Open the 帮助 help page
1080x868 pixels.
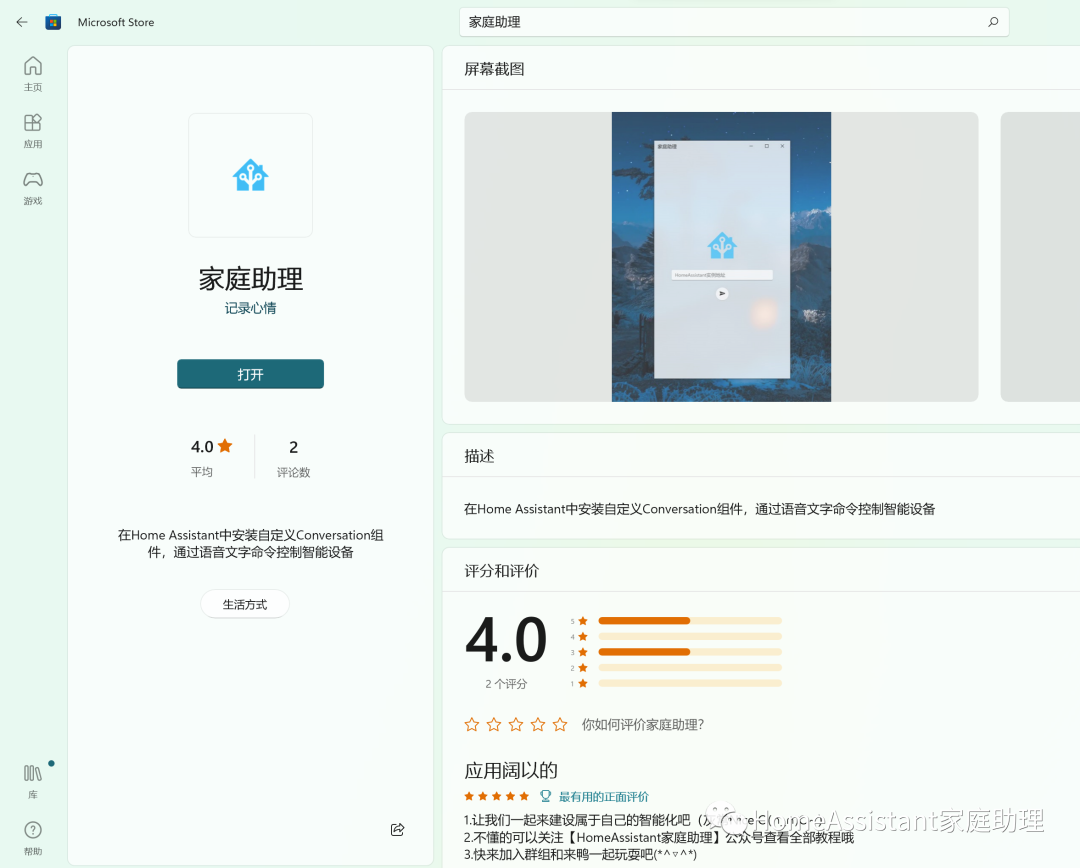32,838
